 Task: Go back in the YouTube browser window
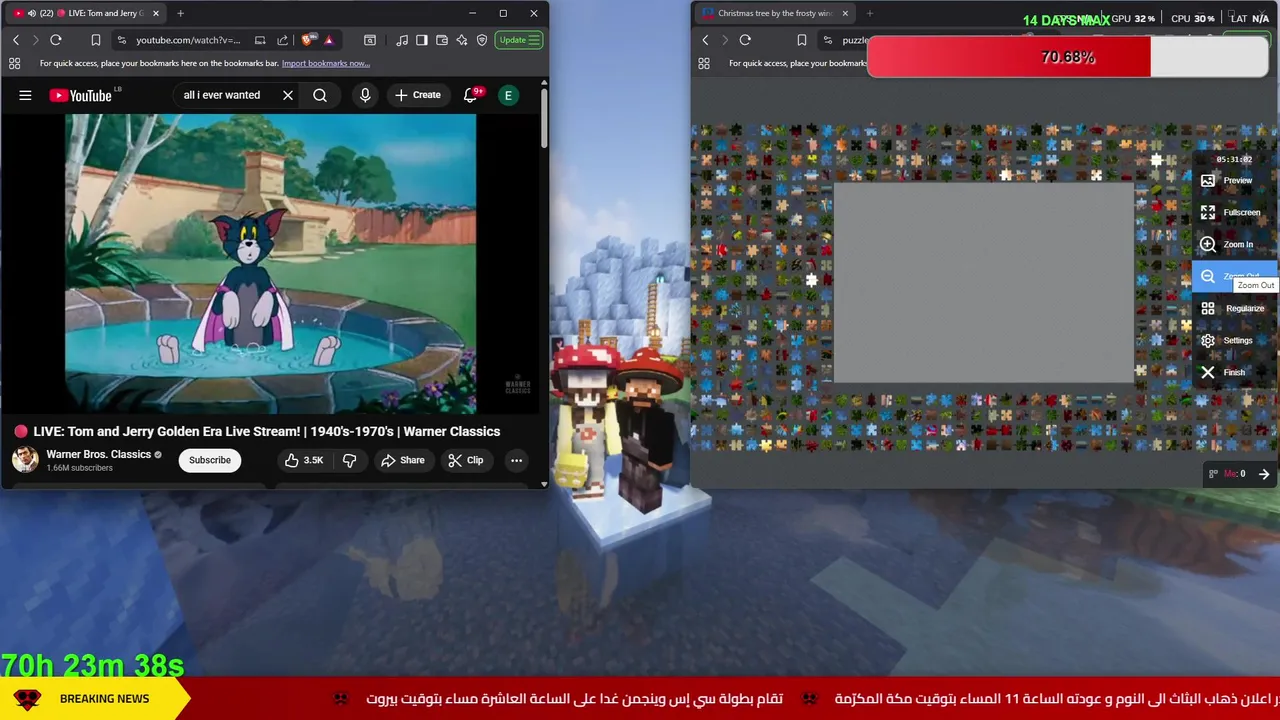coord(16,40)
